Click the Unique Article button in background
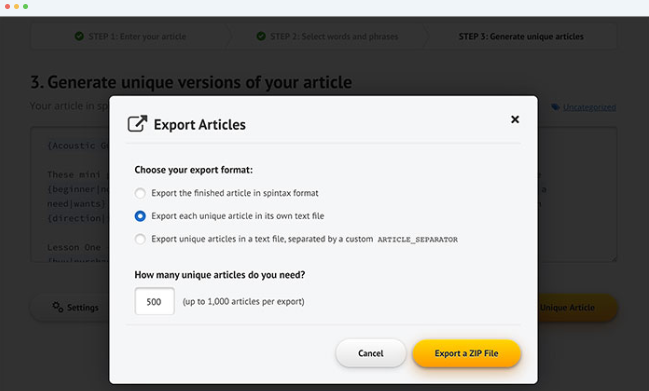The image size is (649, 391). [577, 307]
